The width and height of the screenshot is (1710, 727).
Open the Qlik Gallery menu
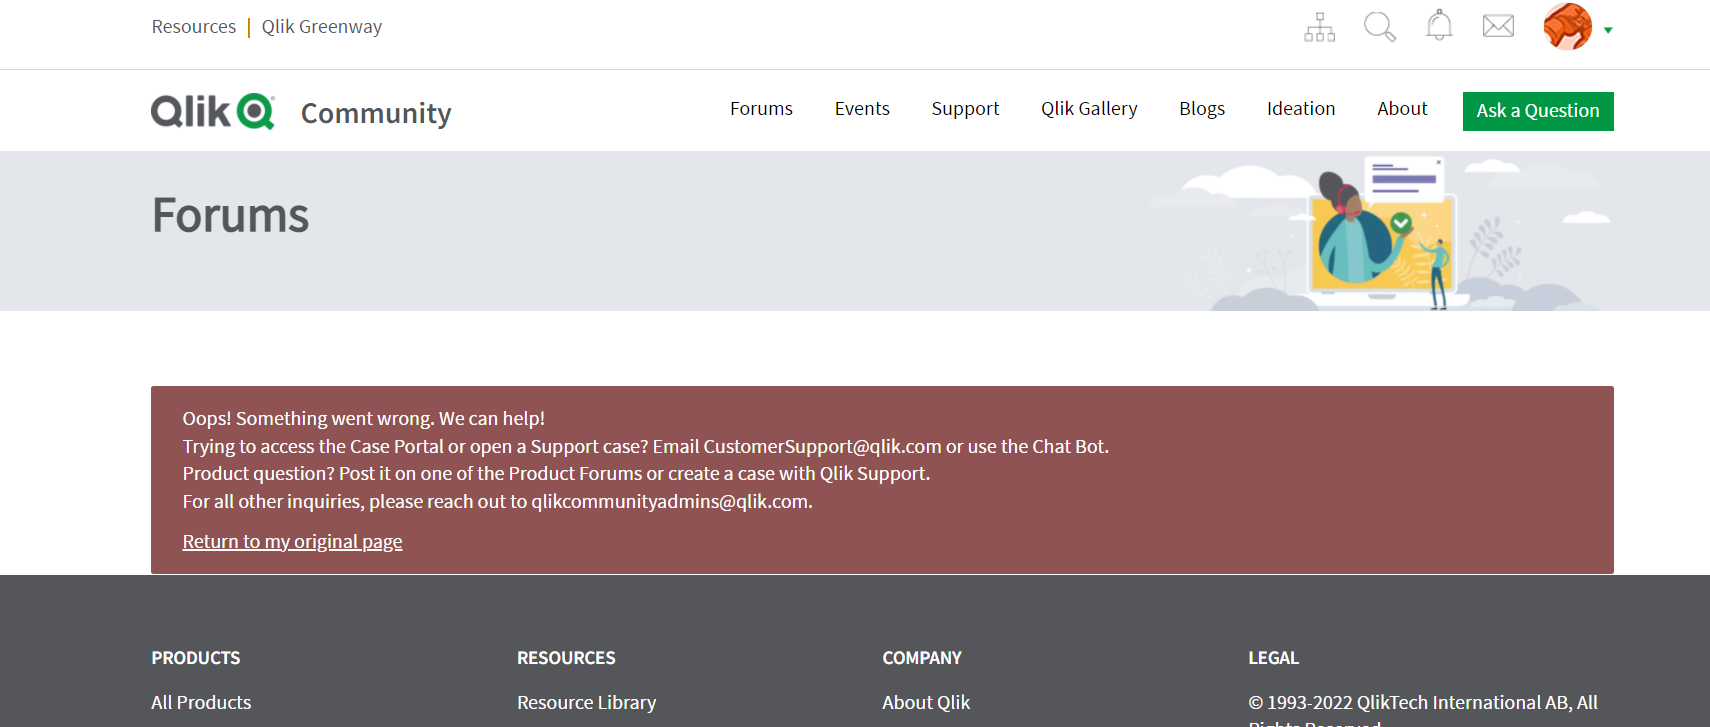click(x=1089, y=108)
